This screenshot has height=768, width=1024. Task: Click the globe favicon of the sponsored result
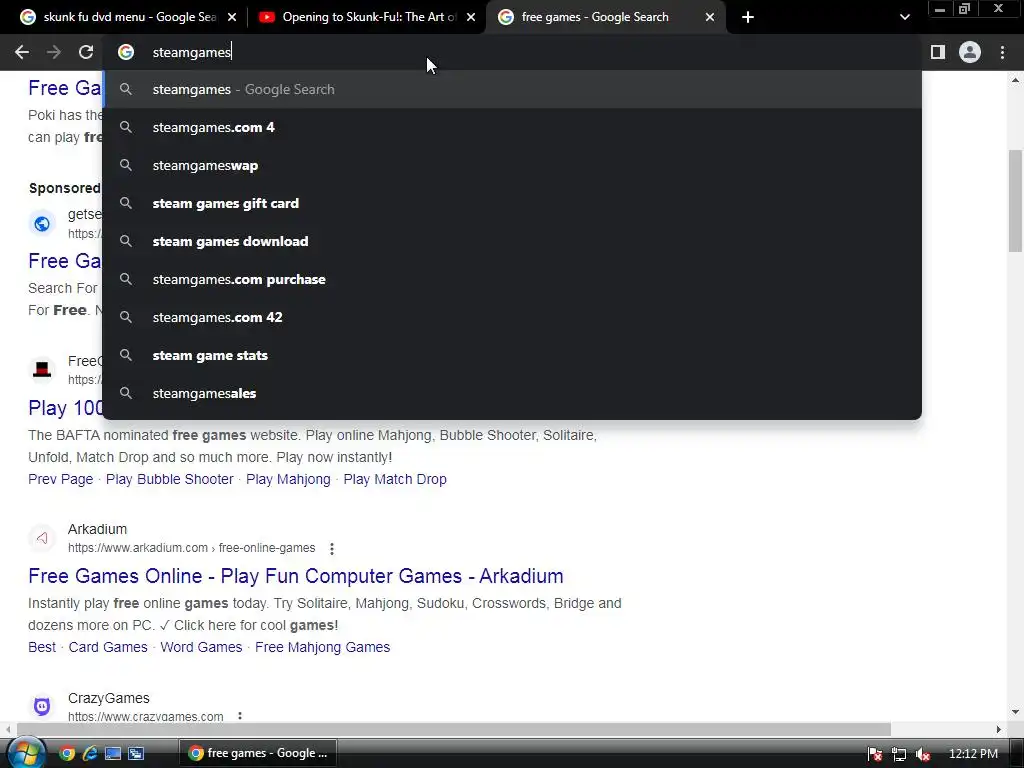(x=42, y=223)
